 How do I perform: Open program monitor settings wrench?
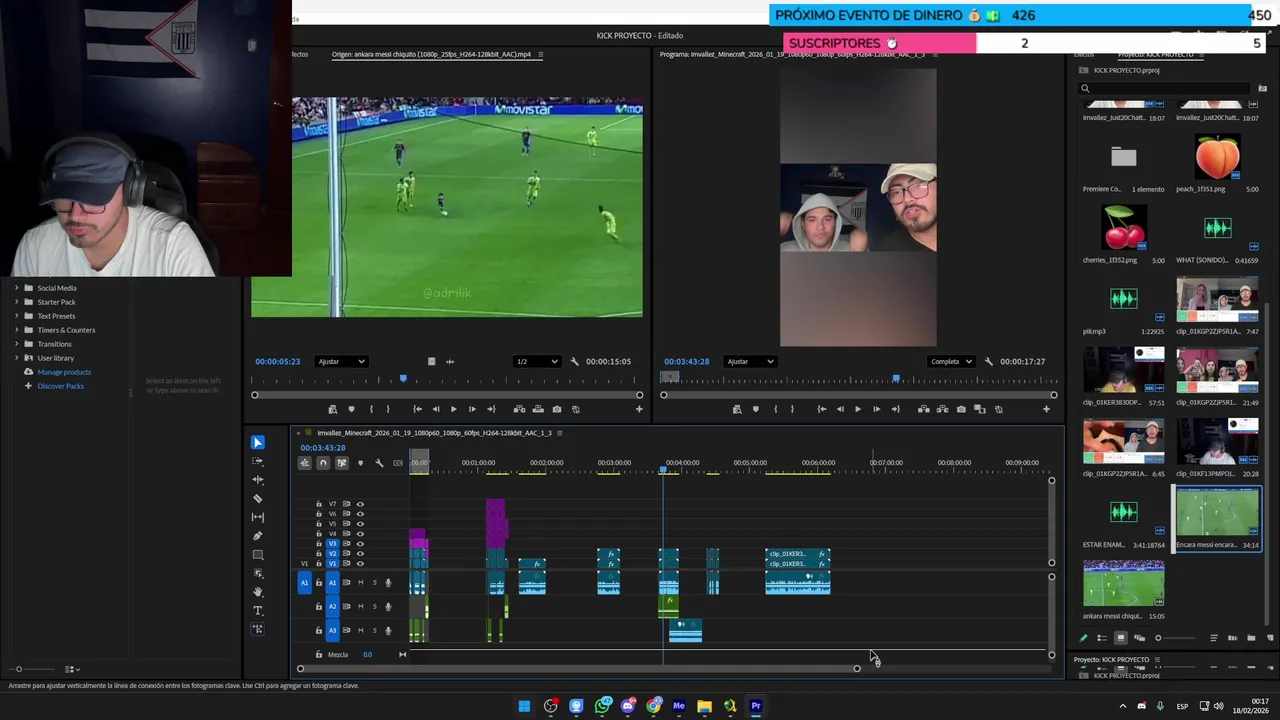[989, 361]
